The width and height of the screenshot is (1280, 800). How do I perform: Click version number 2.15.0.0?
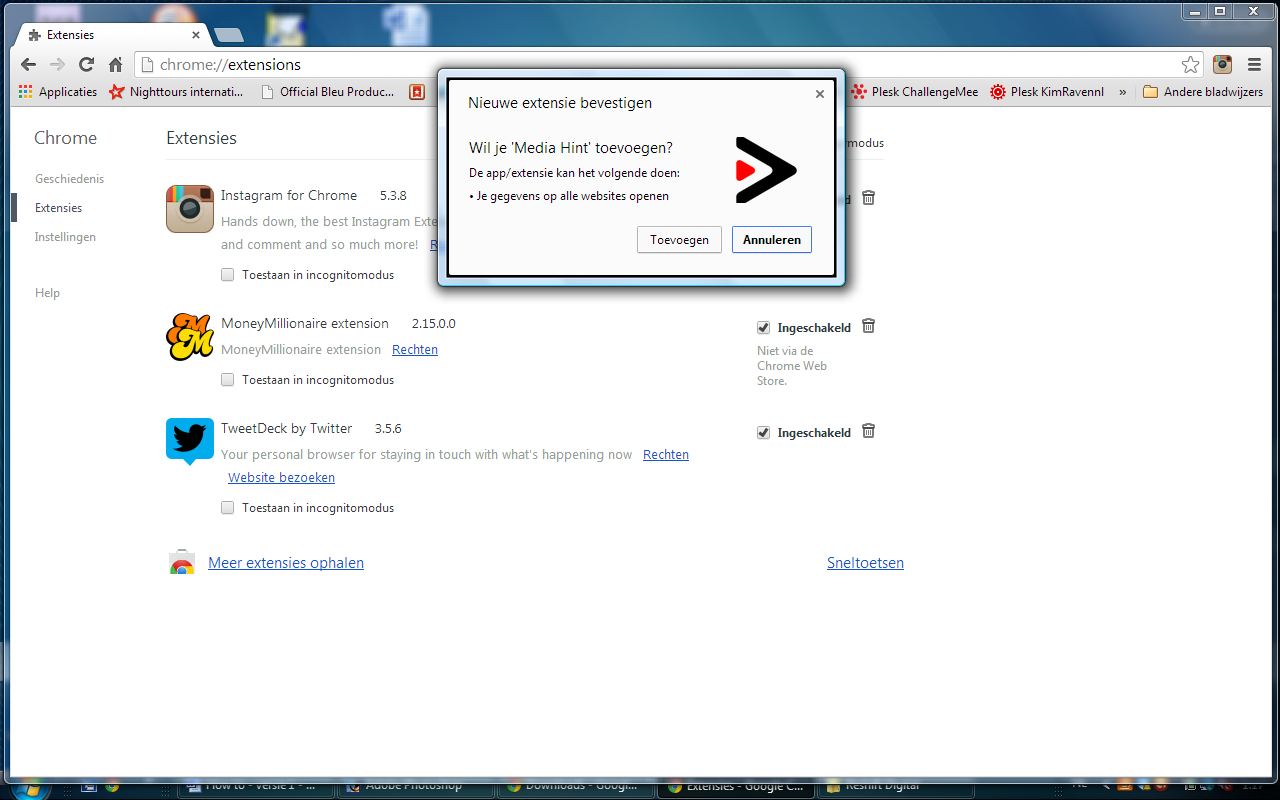click(x=433, y=324)
